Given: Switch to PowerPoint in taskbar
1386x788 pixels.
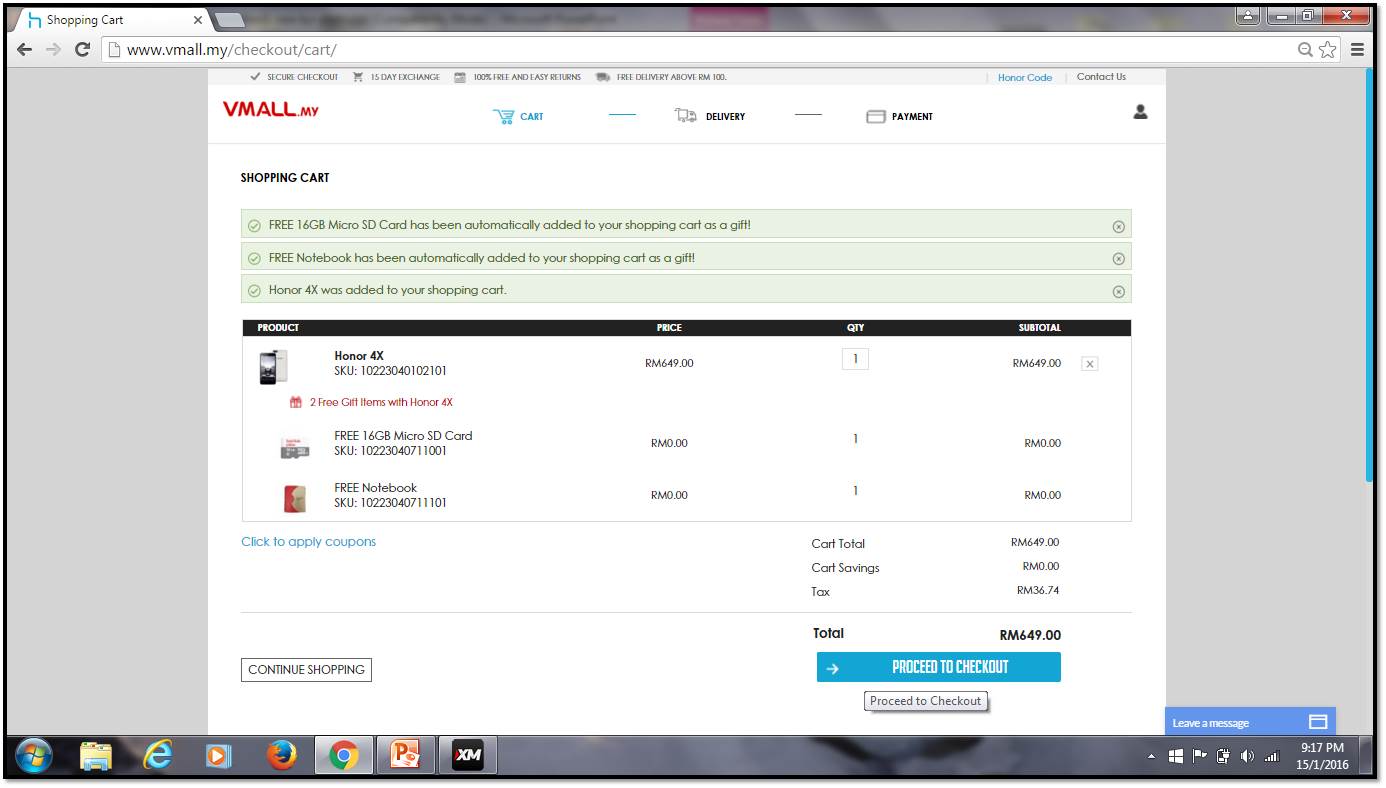Looking at the screenshot, I should click(x=405, y=757).
